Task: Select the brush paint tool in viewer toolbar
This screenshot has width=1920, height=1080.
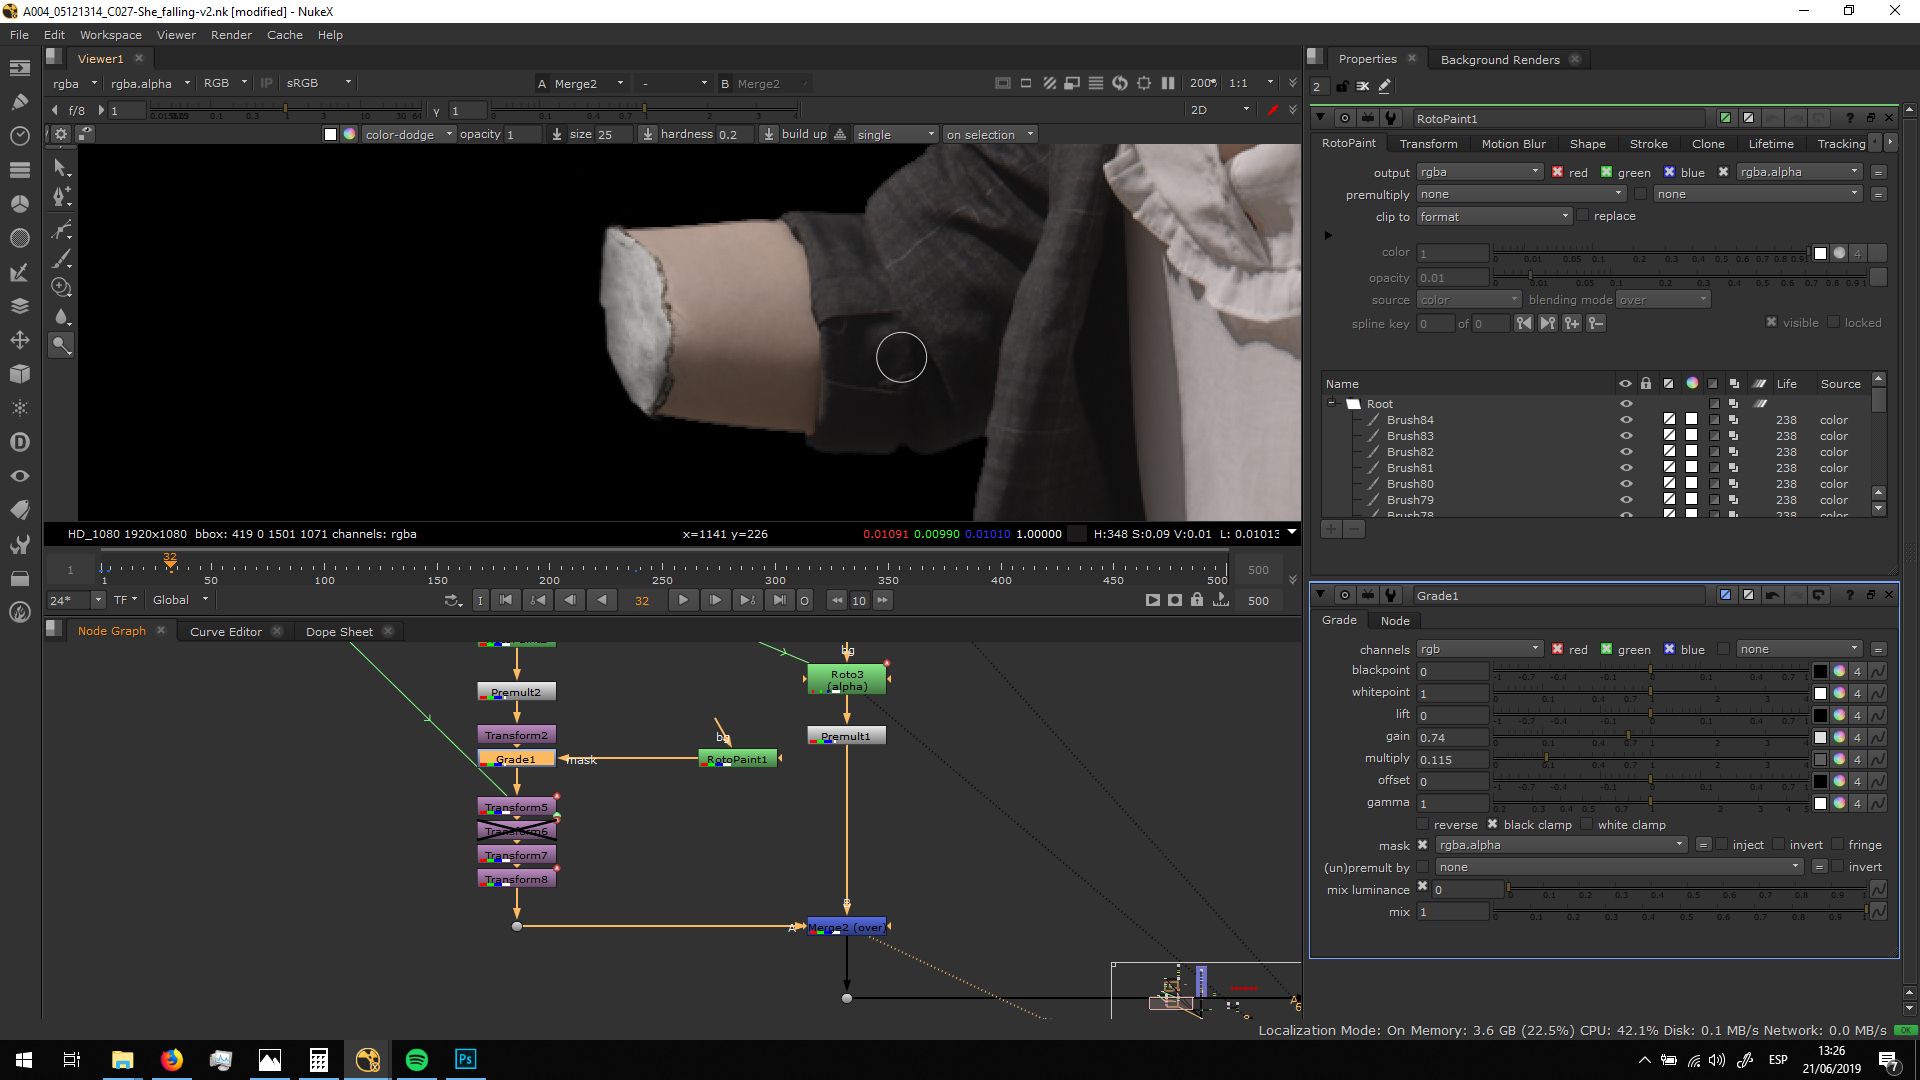Action: tap(61, 259)
